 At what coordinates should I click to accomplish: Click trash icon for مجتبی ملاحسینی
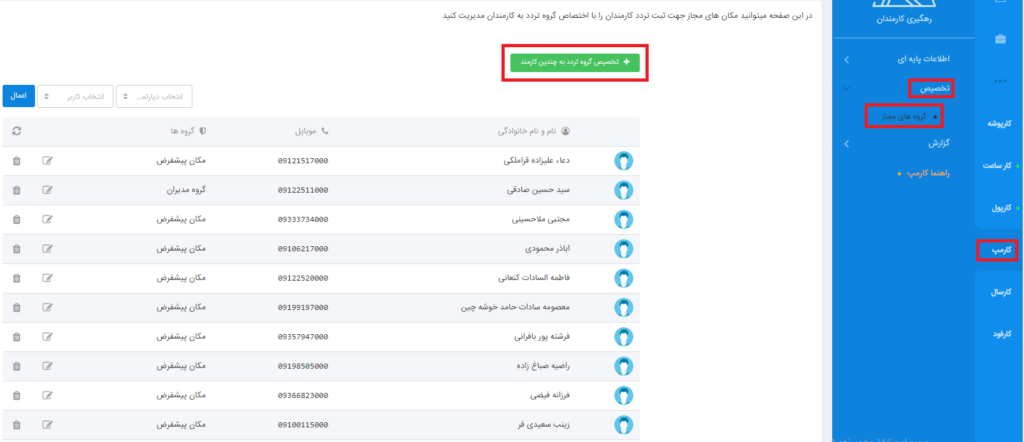16,218
